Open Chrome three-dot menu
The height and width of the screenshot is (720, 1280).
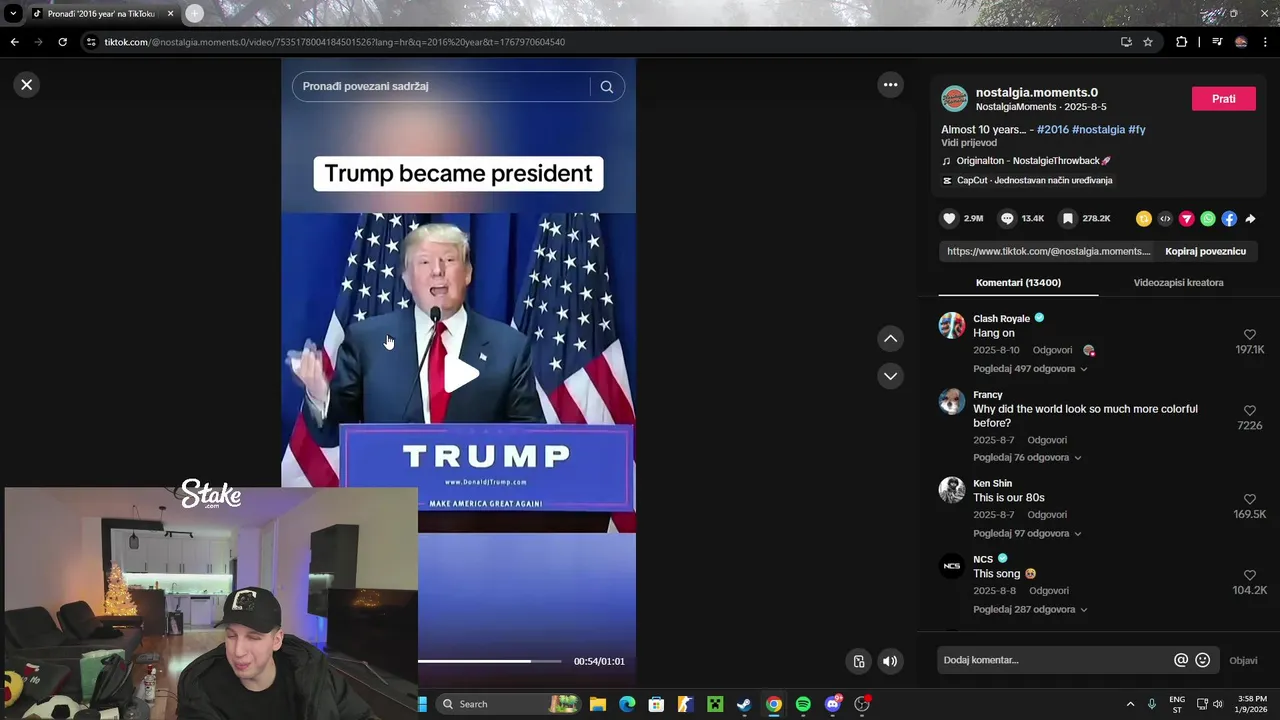click(1266, 42)
